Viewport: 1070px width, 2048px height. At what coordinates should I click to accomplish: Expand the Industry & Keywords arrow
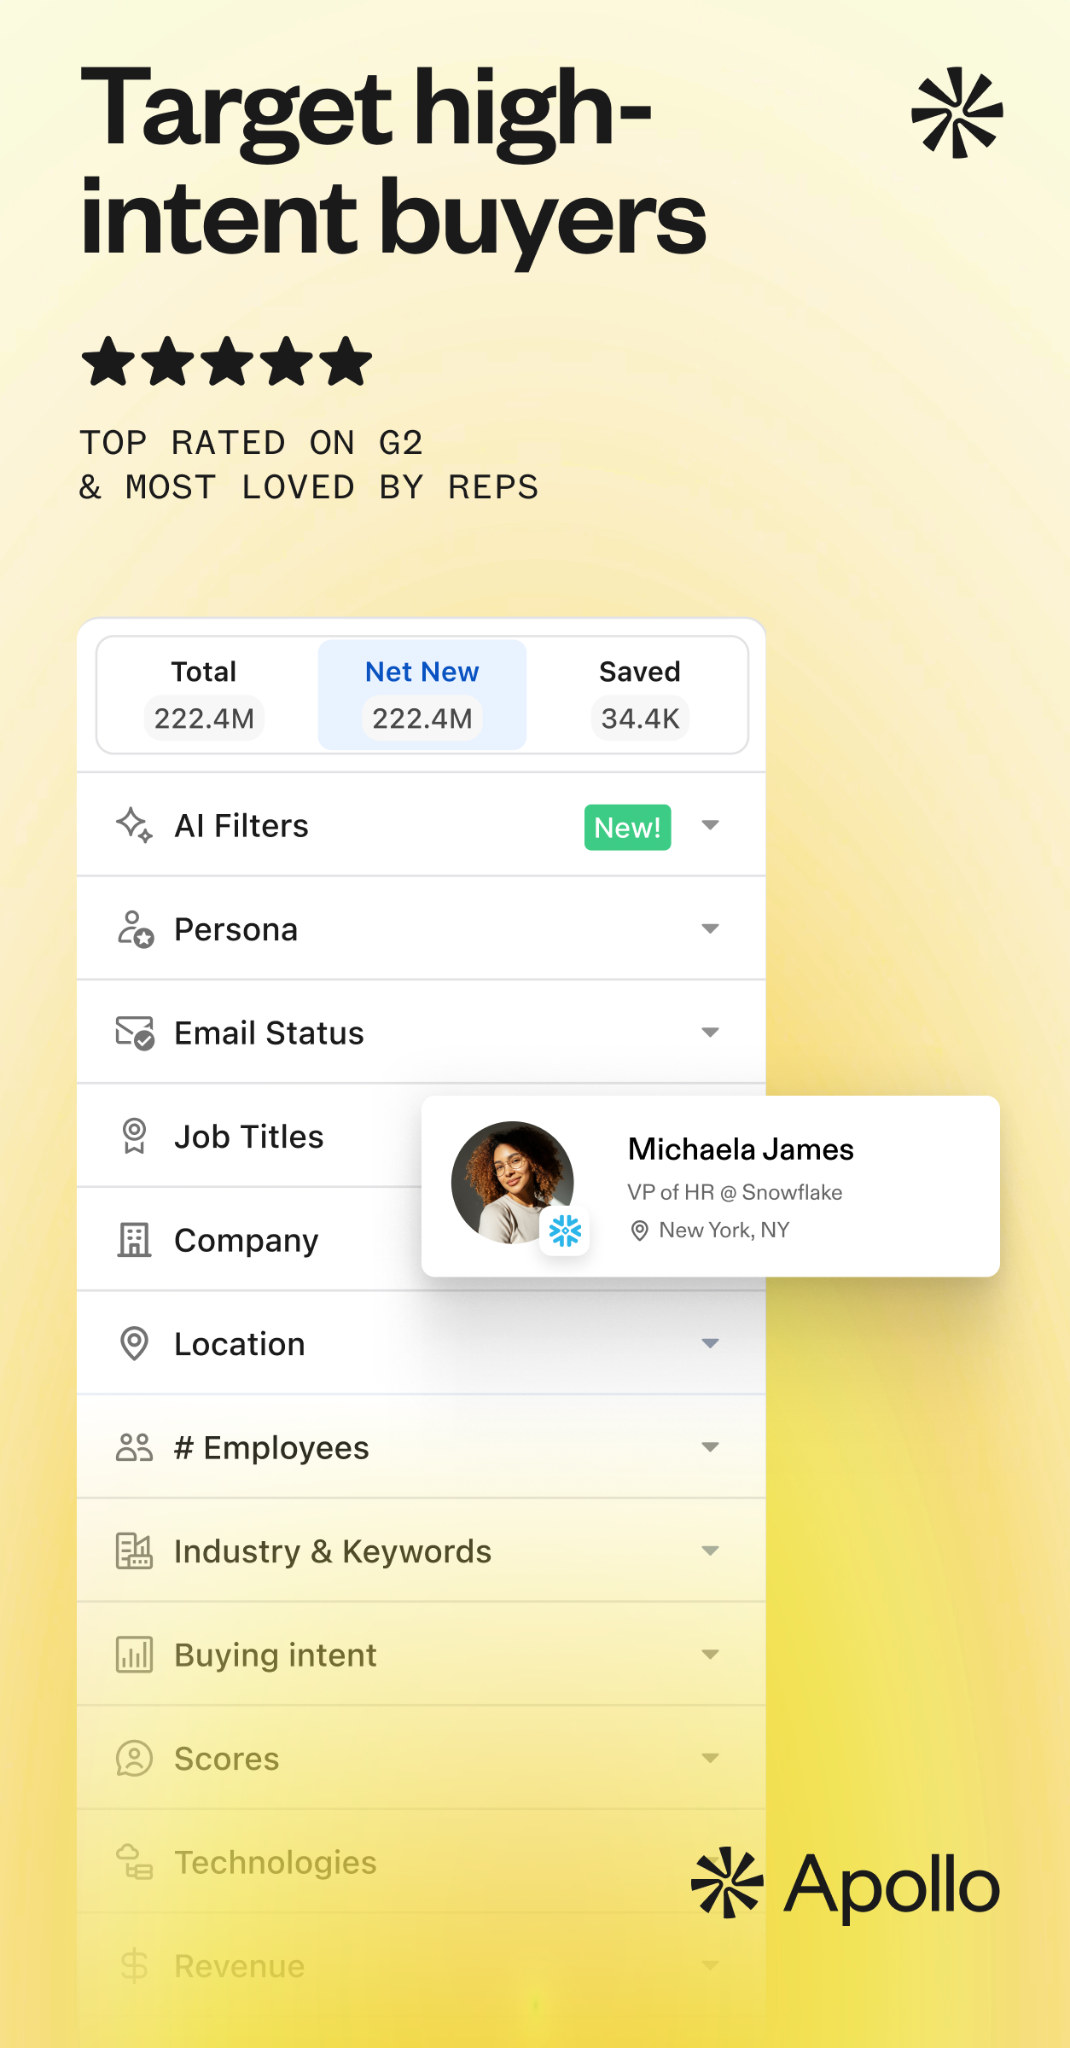pyautogui.click(x=710, y=1551)
